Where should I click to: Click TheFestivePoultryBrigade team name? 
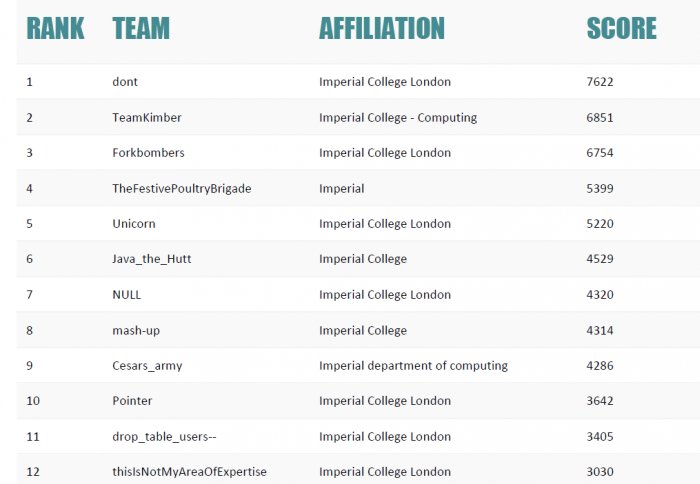tap(182, 188)
